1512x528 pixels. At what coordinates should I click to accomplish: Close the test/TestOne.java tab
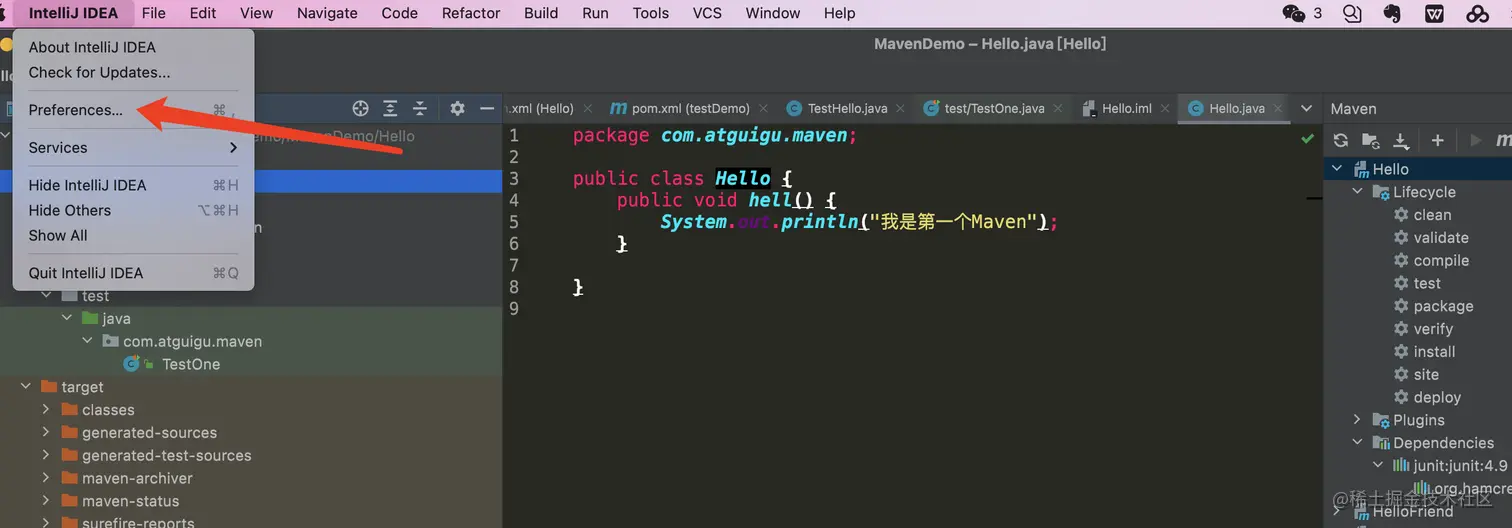pyautogui.click(x=1059, y=109)
